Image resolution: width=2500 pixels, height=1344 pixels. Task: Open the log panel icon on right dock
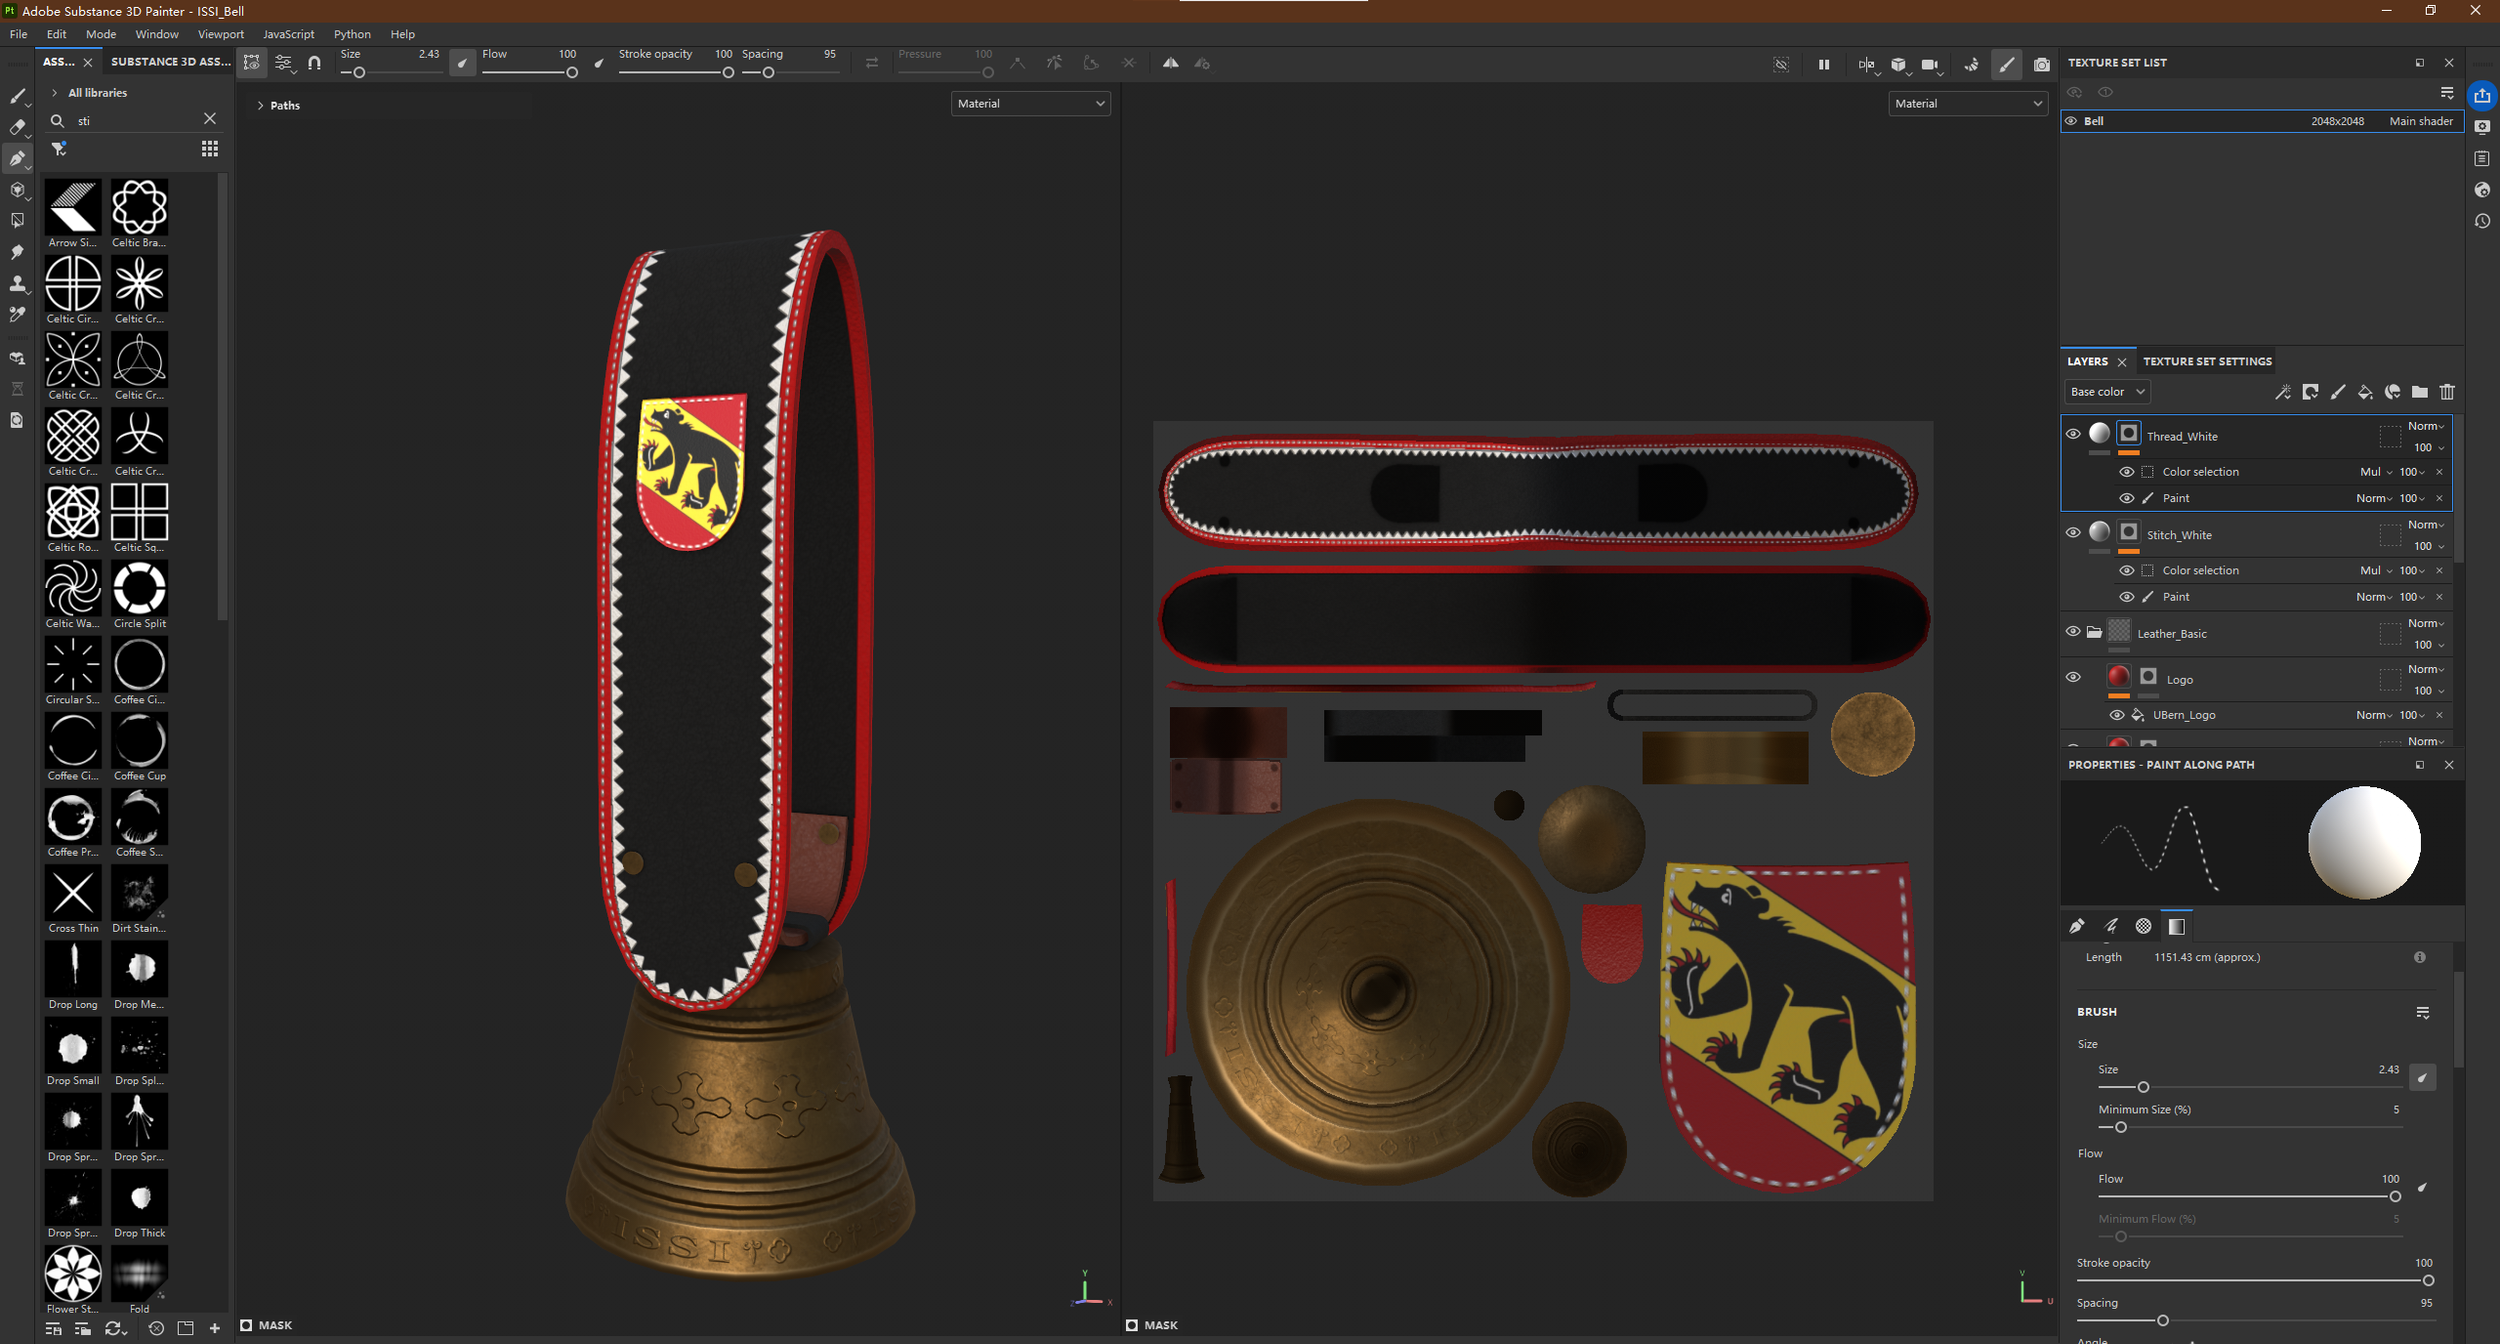coord(2482,159)
